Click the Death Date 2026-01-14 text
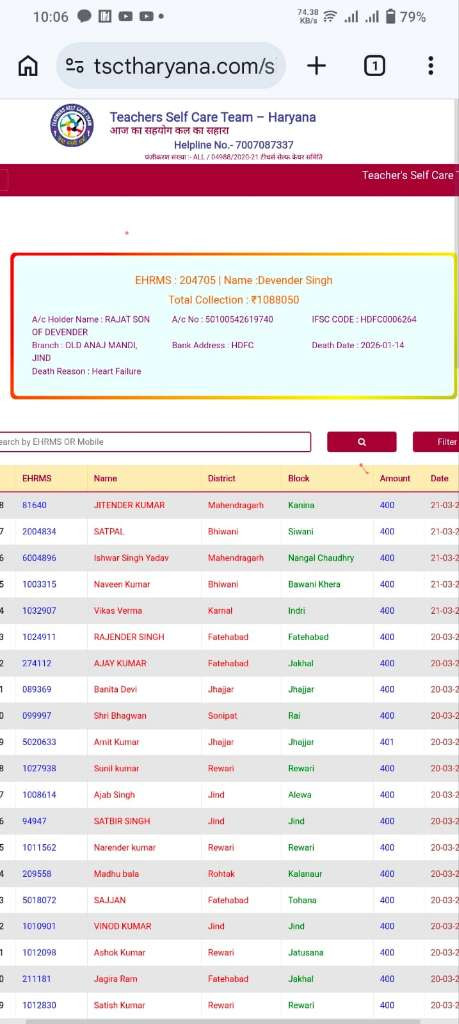459x1024 pixels. [358, 345]
